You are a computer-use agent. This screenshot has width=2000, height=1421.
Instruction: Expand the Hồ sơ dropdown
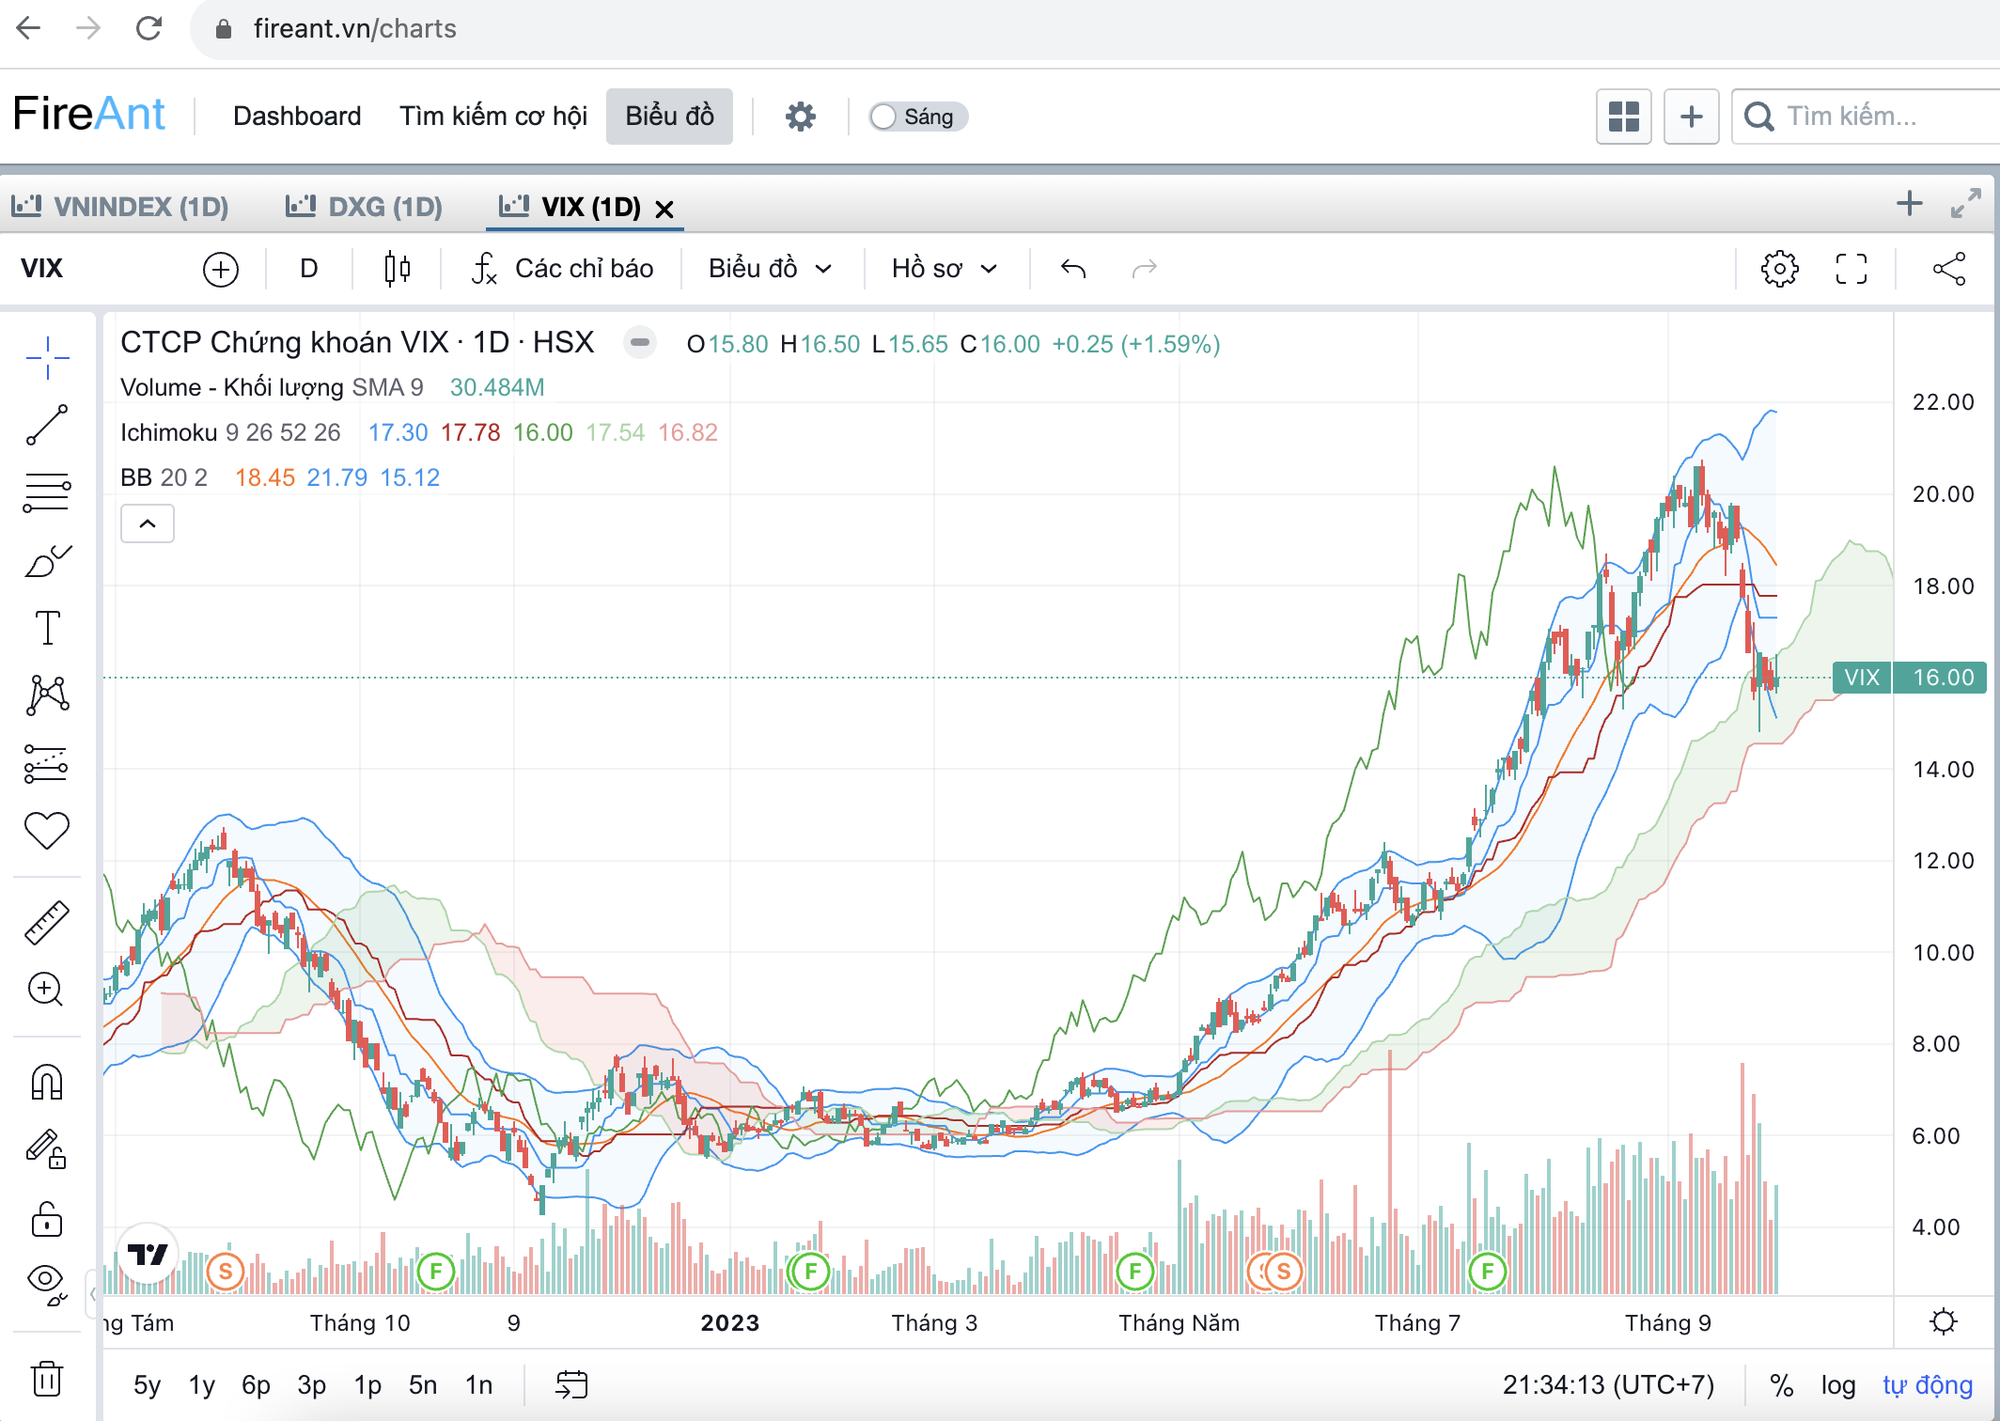(944, 269)
